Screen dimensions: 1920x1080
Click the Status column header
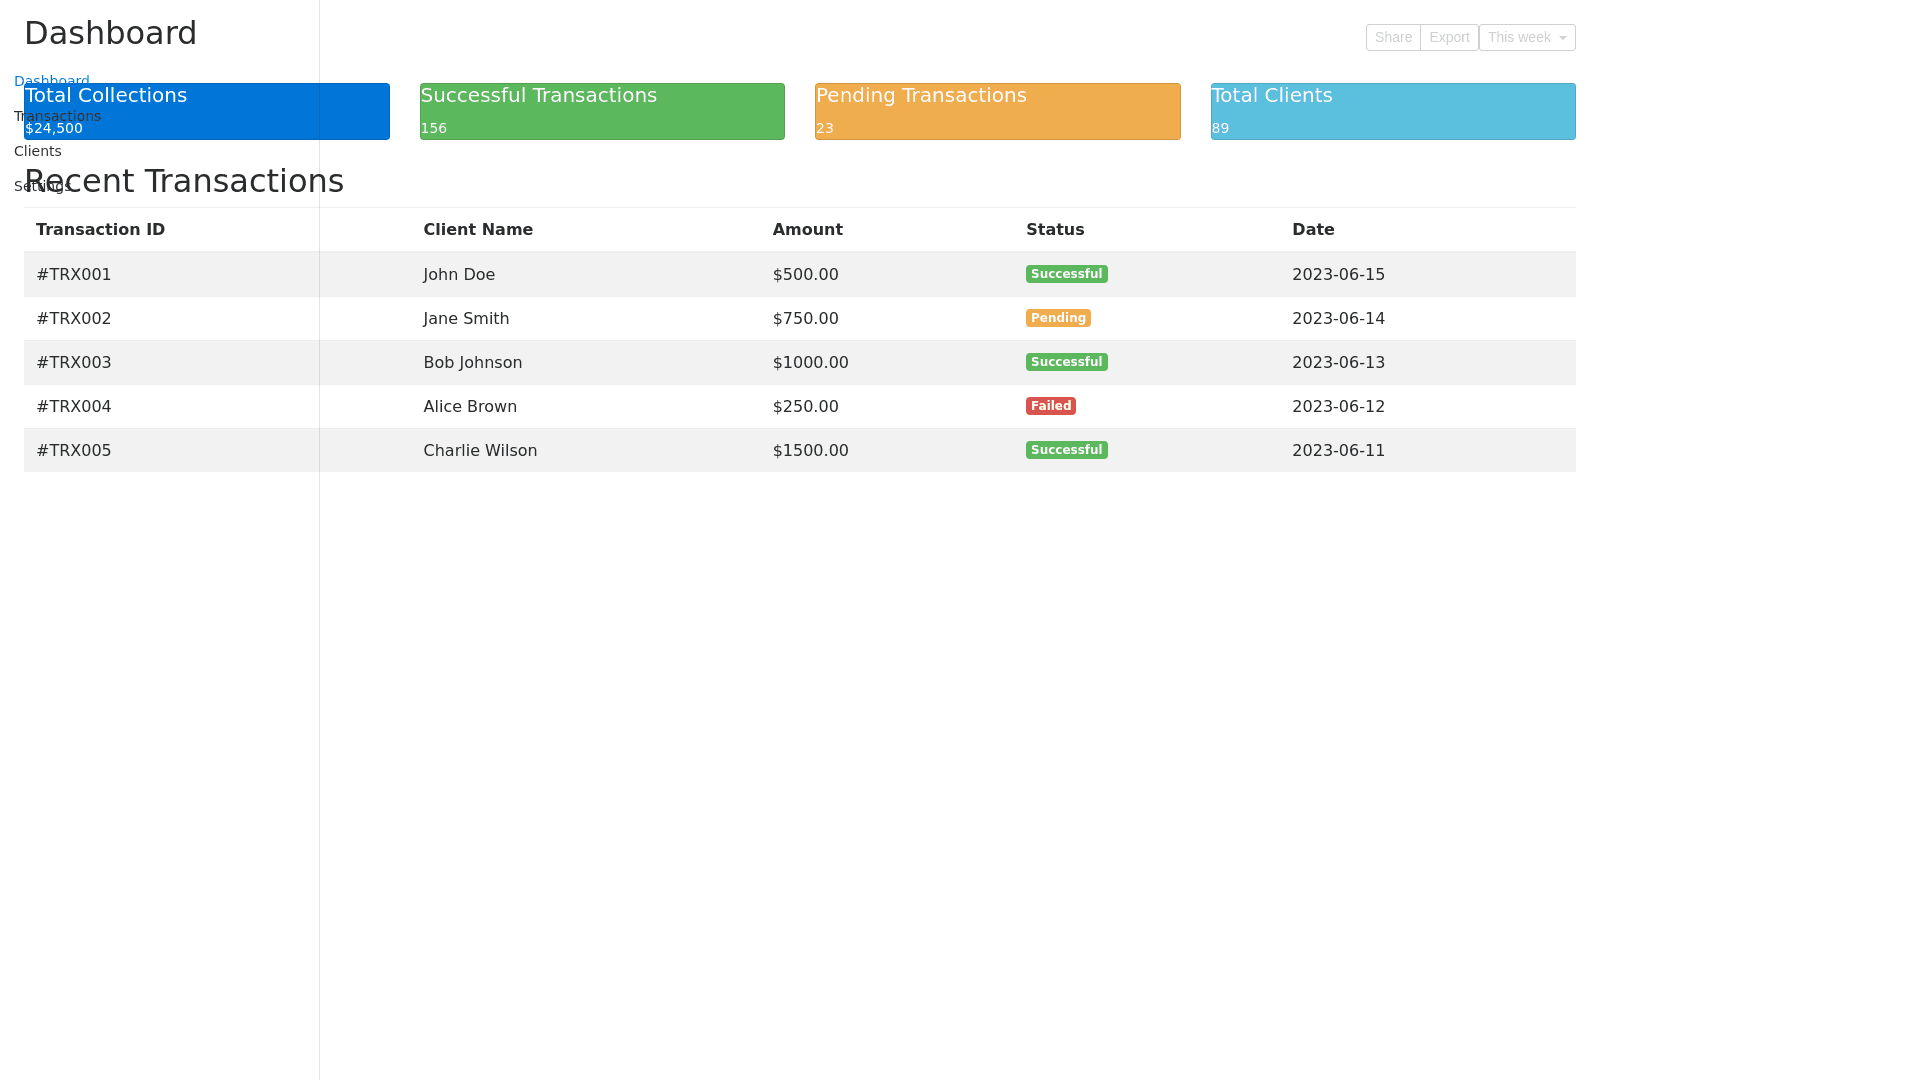pyautogui.click(x=1054, y=230)
